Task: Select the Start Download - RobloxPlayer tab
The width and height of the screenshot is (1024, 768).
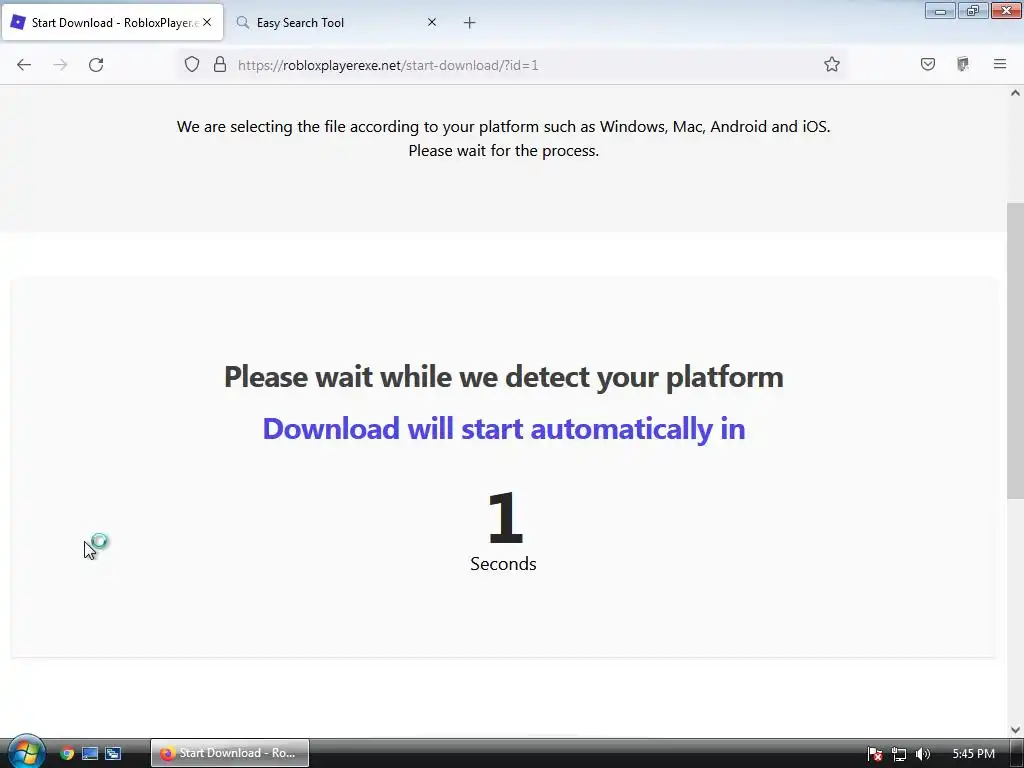Action: click(x=112, y=23)
